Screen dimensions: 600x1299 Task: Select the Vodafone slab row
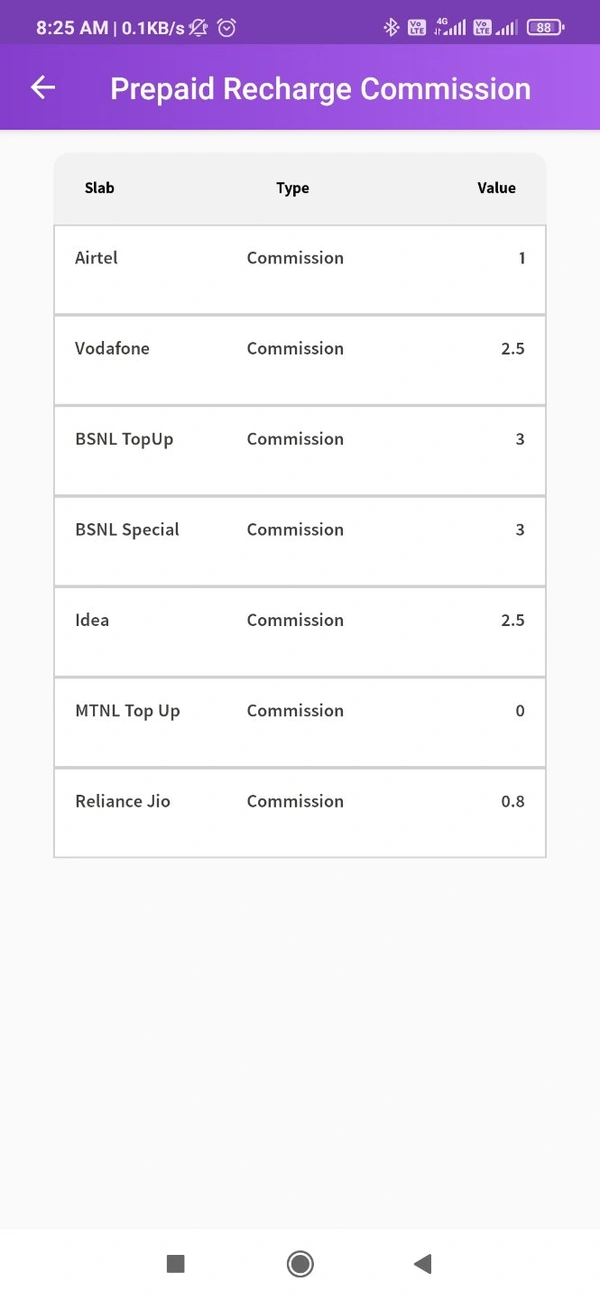[x=299, y=360]
